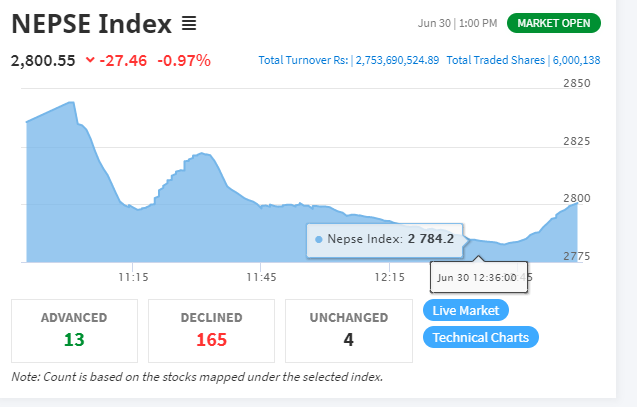Click the Total Traded Shares figure
The image size is (637, 407).
576,60
